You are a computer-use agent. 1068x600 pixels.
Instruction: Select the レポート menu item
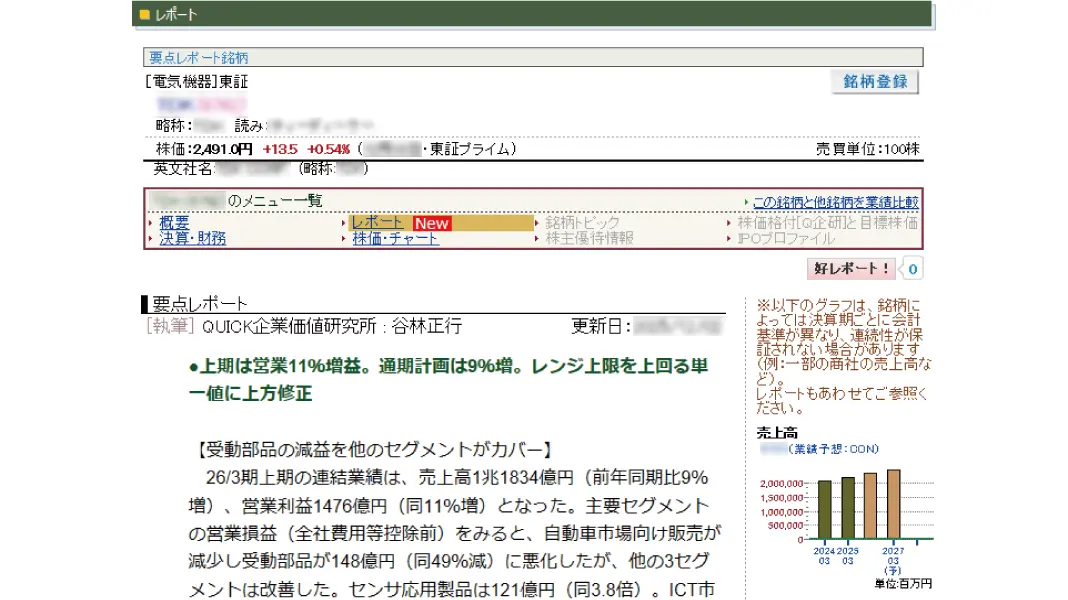(377, 223)
